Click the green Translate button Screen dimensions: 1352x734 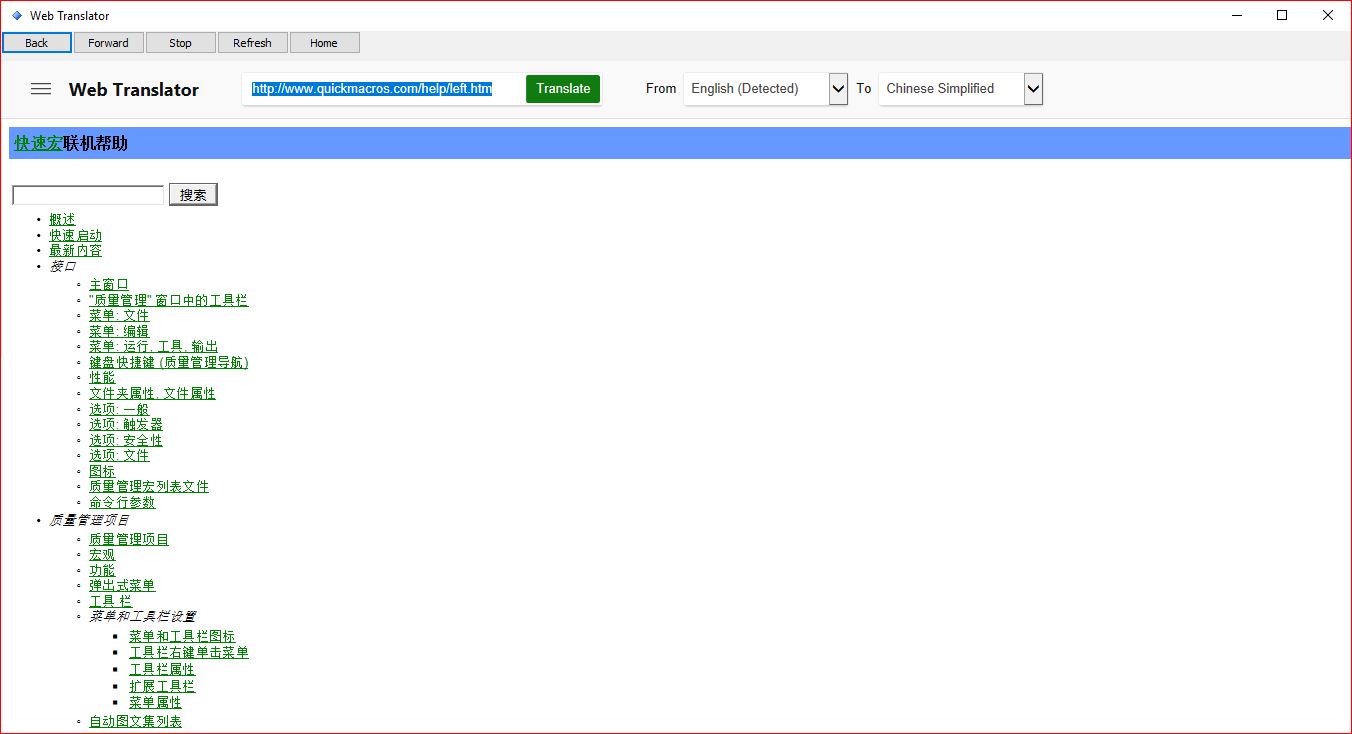tap(563, 89)
